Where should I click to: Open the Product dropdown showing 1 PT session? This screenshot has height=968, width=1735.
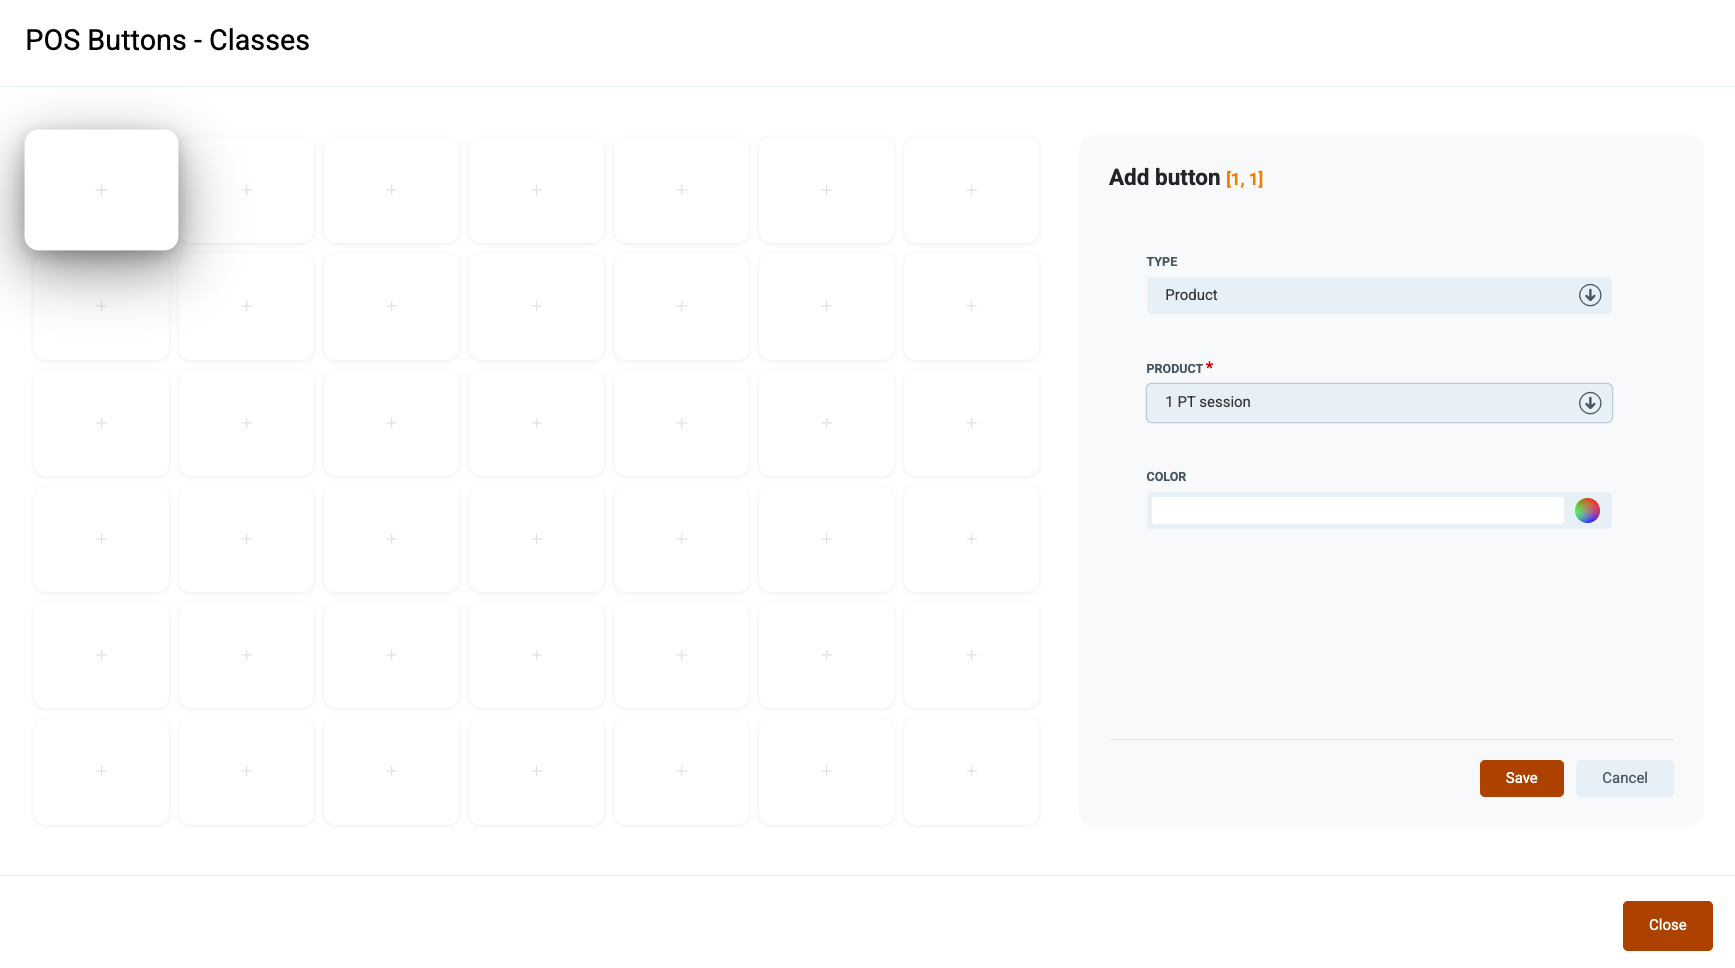coord(1379,403)
